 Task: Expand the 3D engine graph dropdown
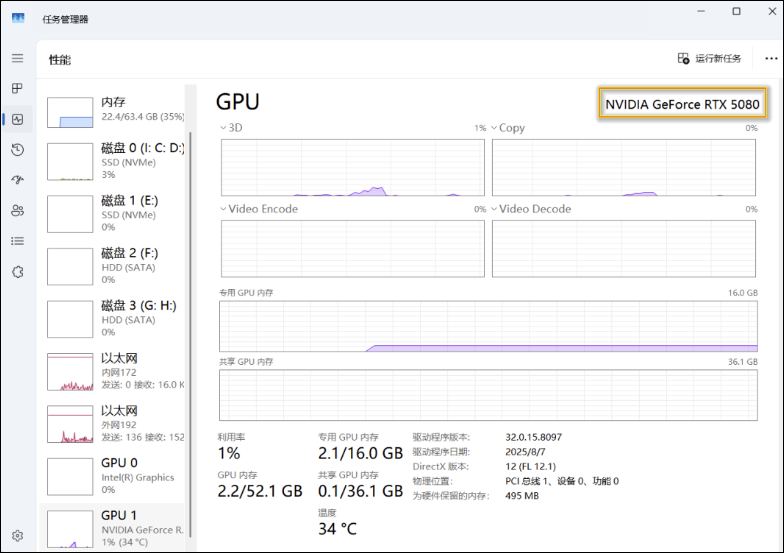click(224, 128)
